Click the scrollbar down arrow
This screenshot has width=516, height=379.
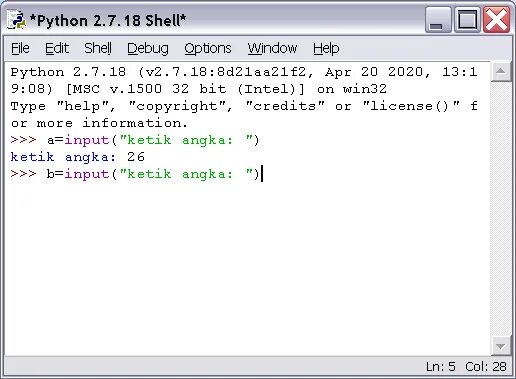click(501, 346)
